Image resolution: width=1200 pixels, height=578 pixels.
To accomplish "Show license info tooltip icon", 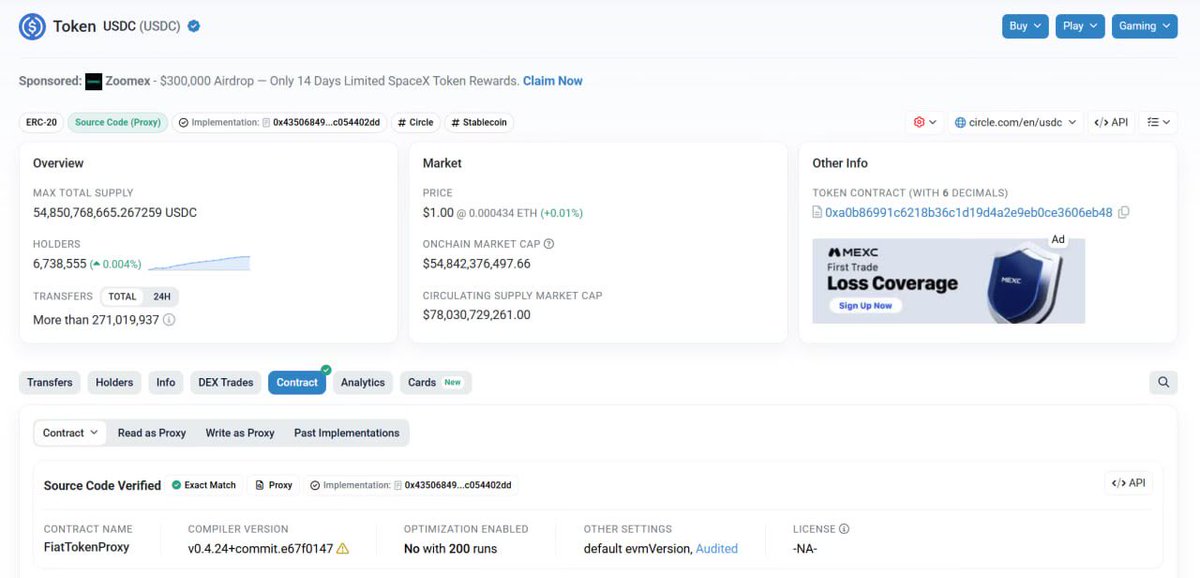I will click(844, 529).
